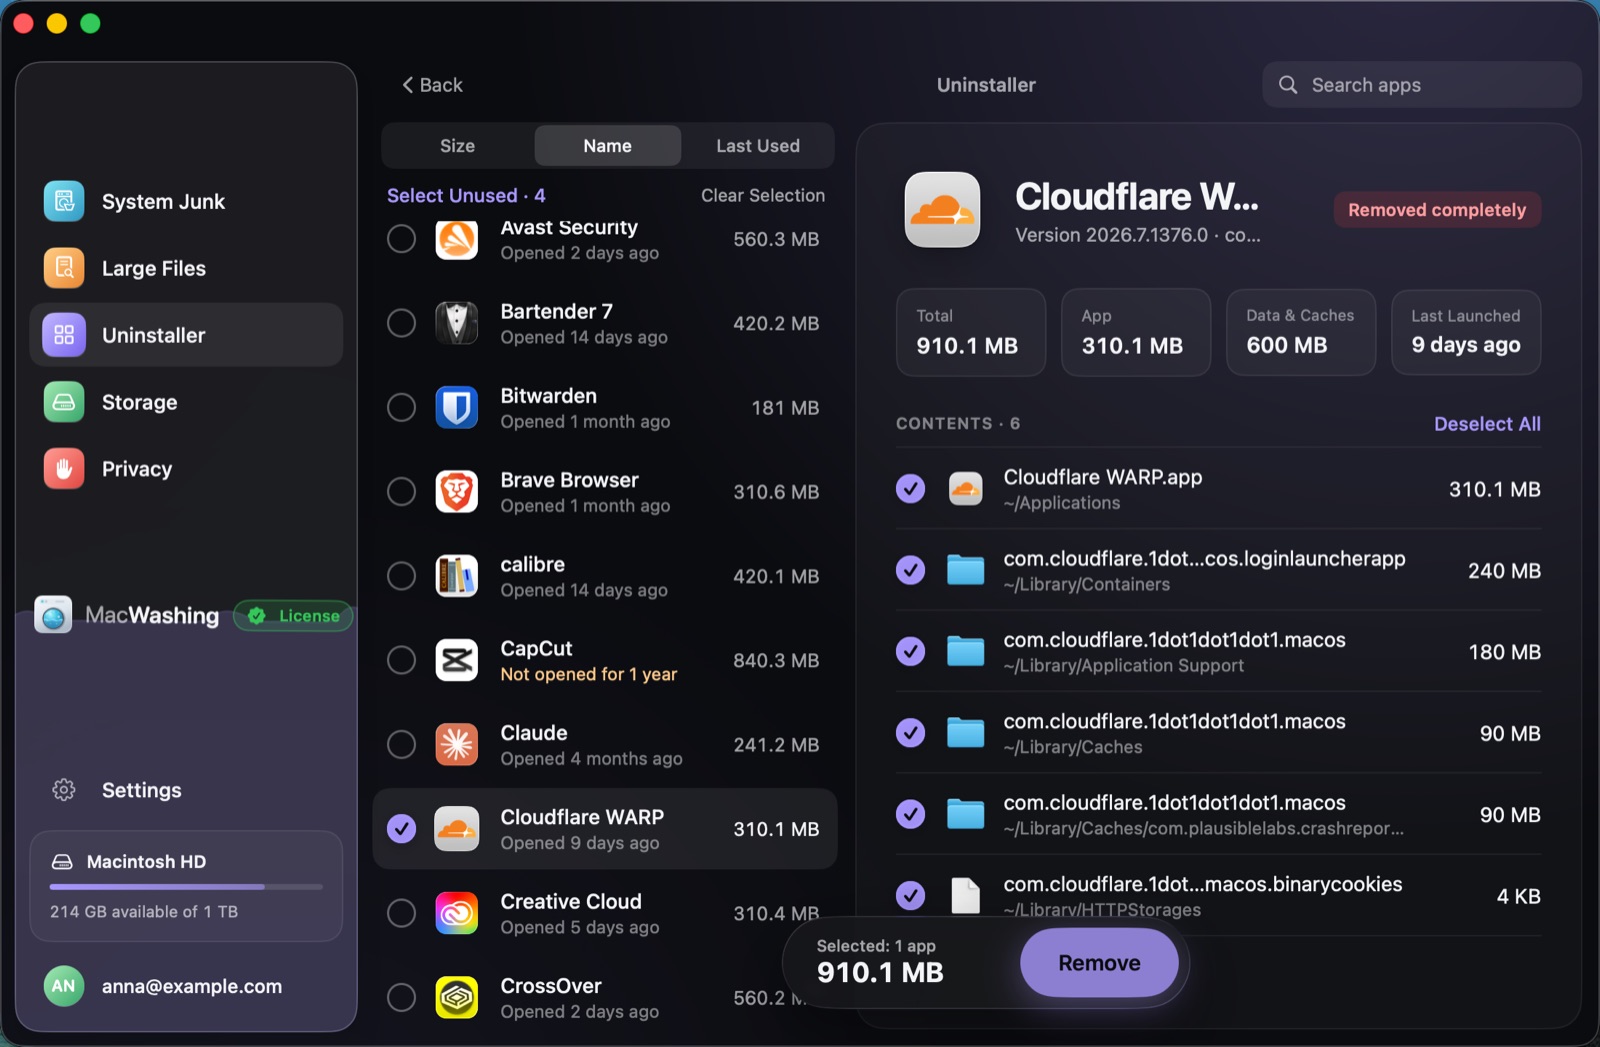Viewport: 1600px width, 1047px height.
Task: Click the search magnifier icon
Action: (1288, 85)
